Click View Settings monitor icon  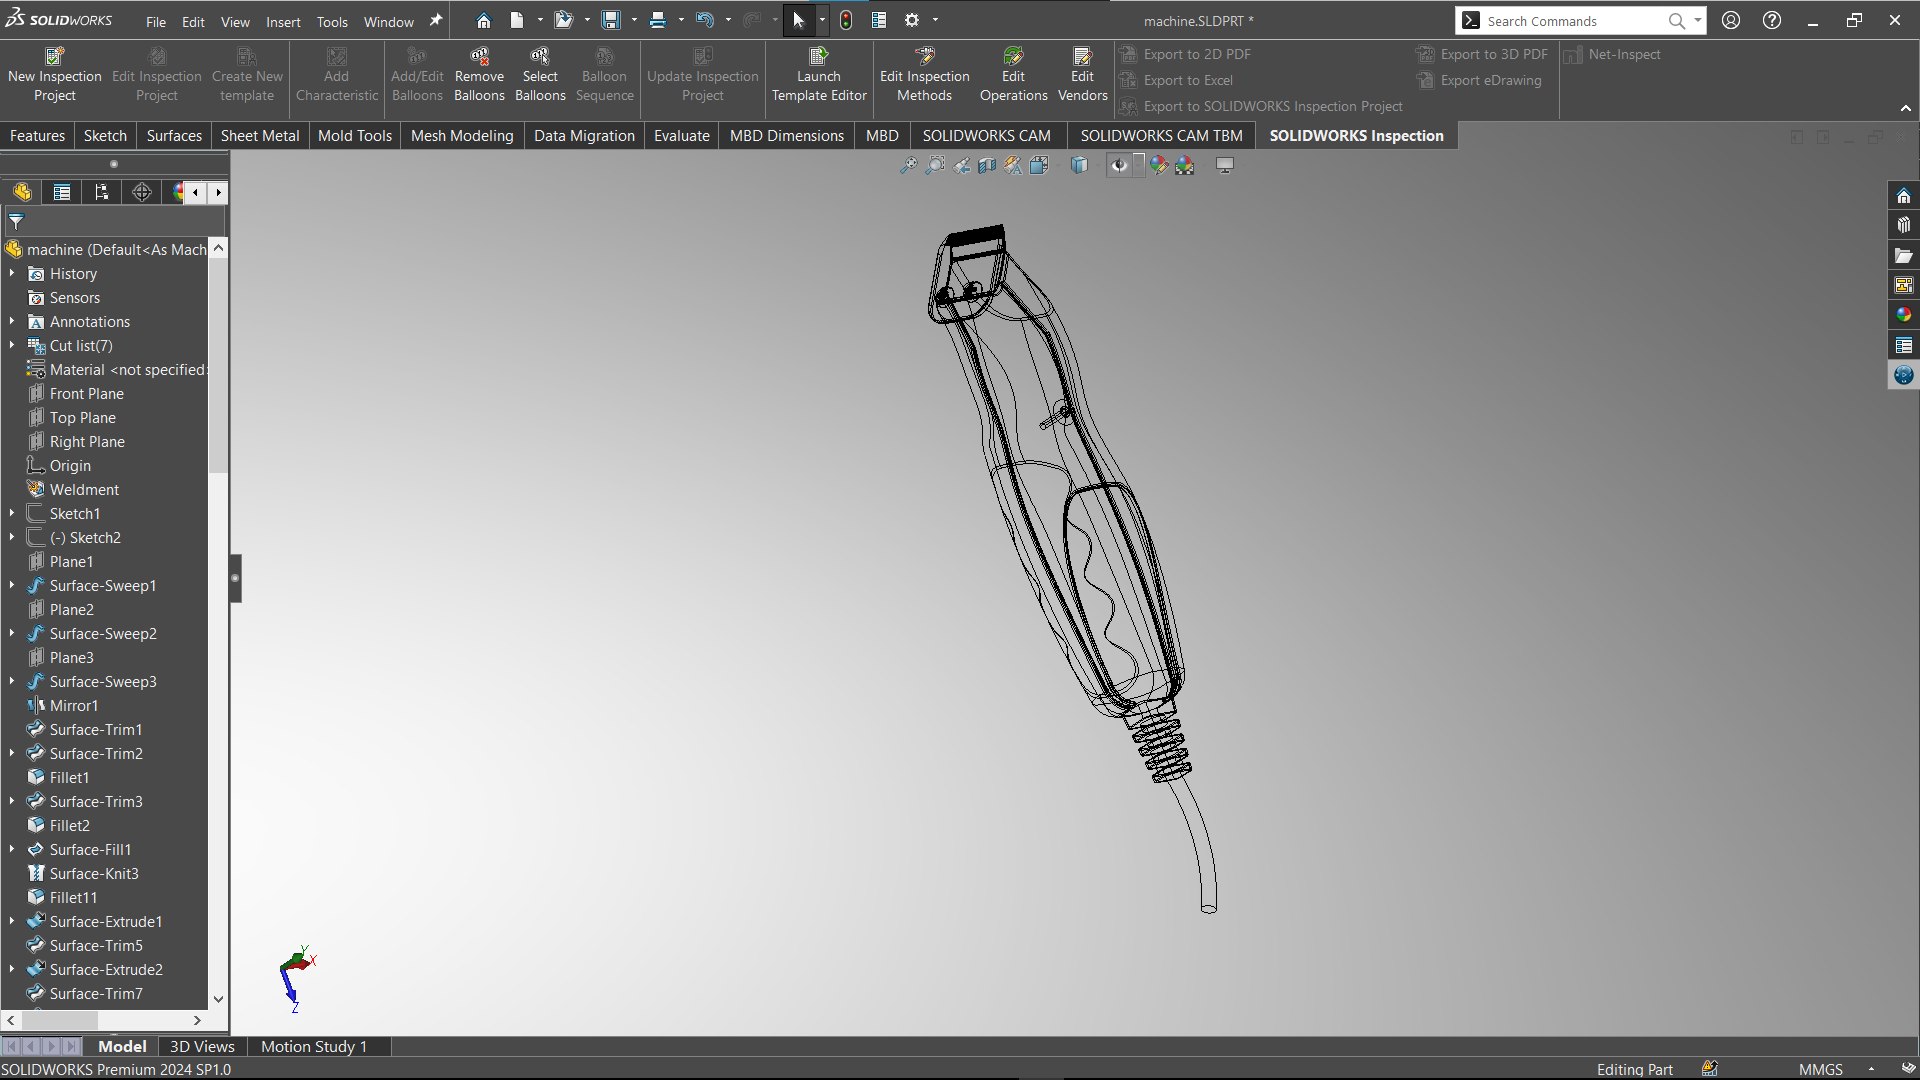click(x=1225, y=165)
